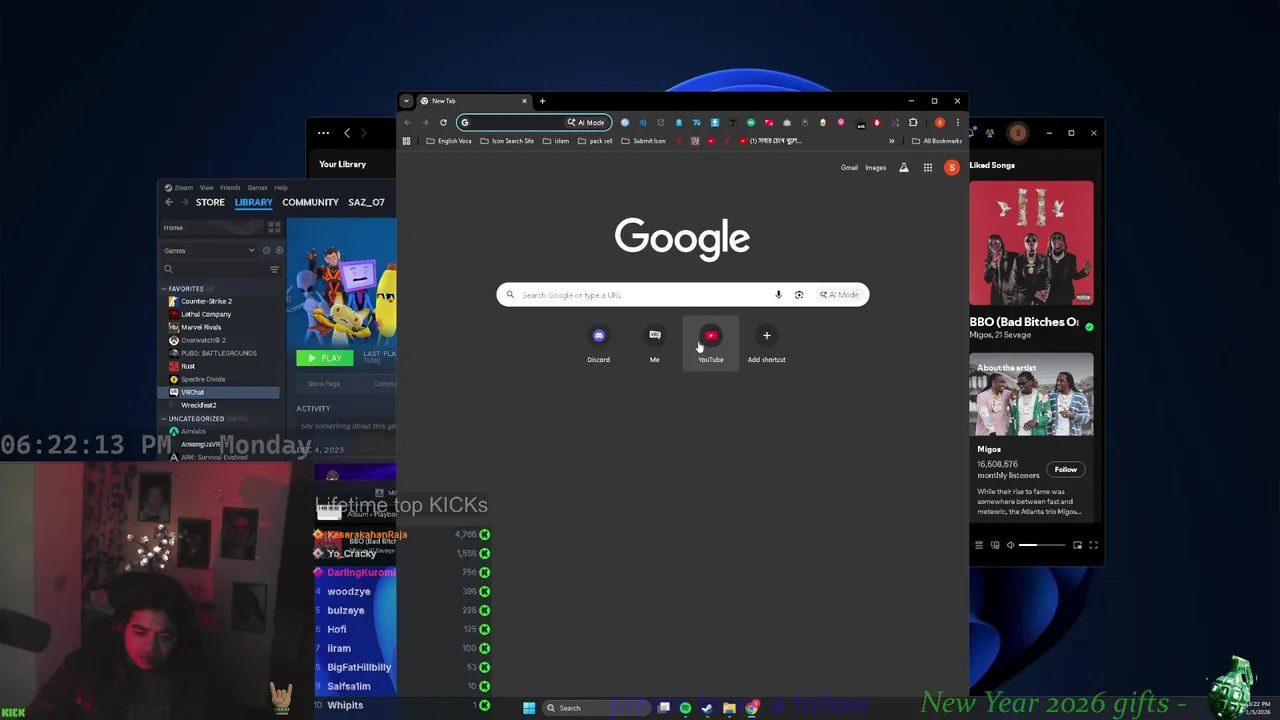Start voice search with microphone icon
Image resolution: width=1280 pixels, height=720 pixels.
(778, 295)
